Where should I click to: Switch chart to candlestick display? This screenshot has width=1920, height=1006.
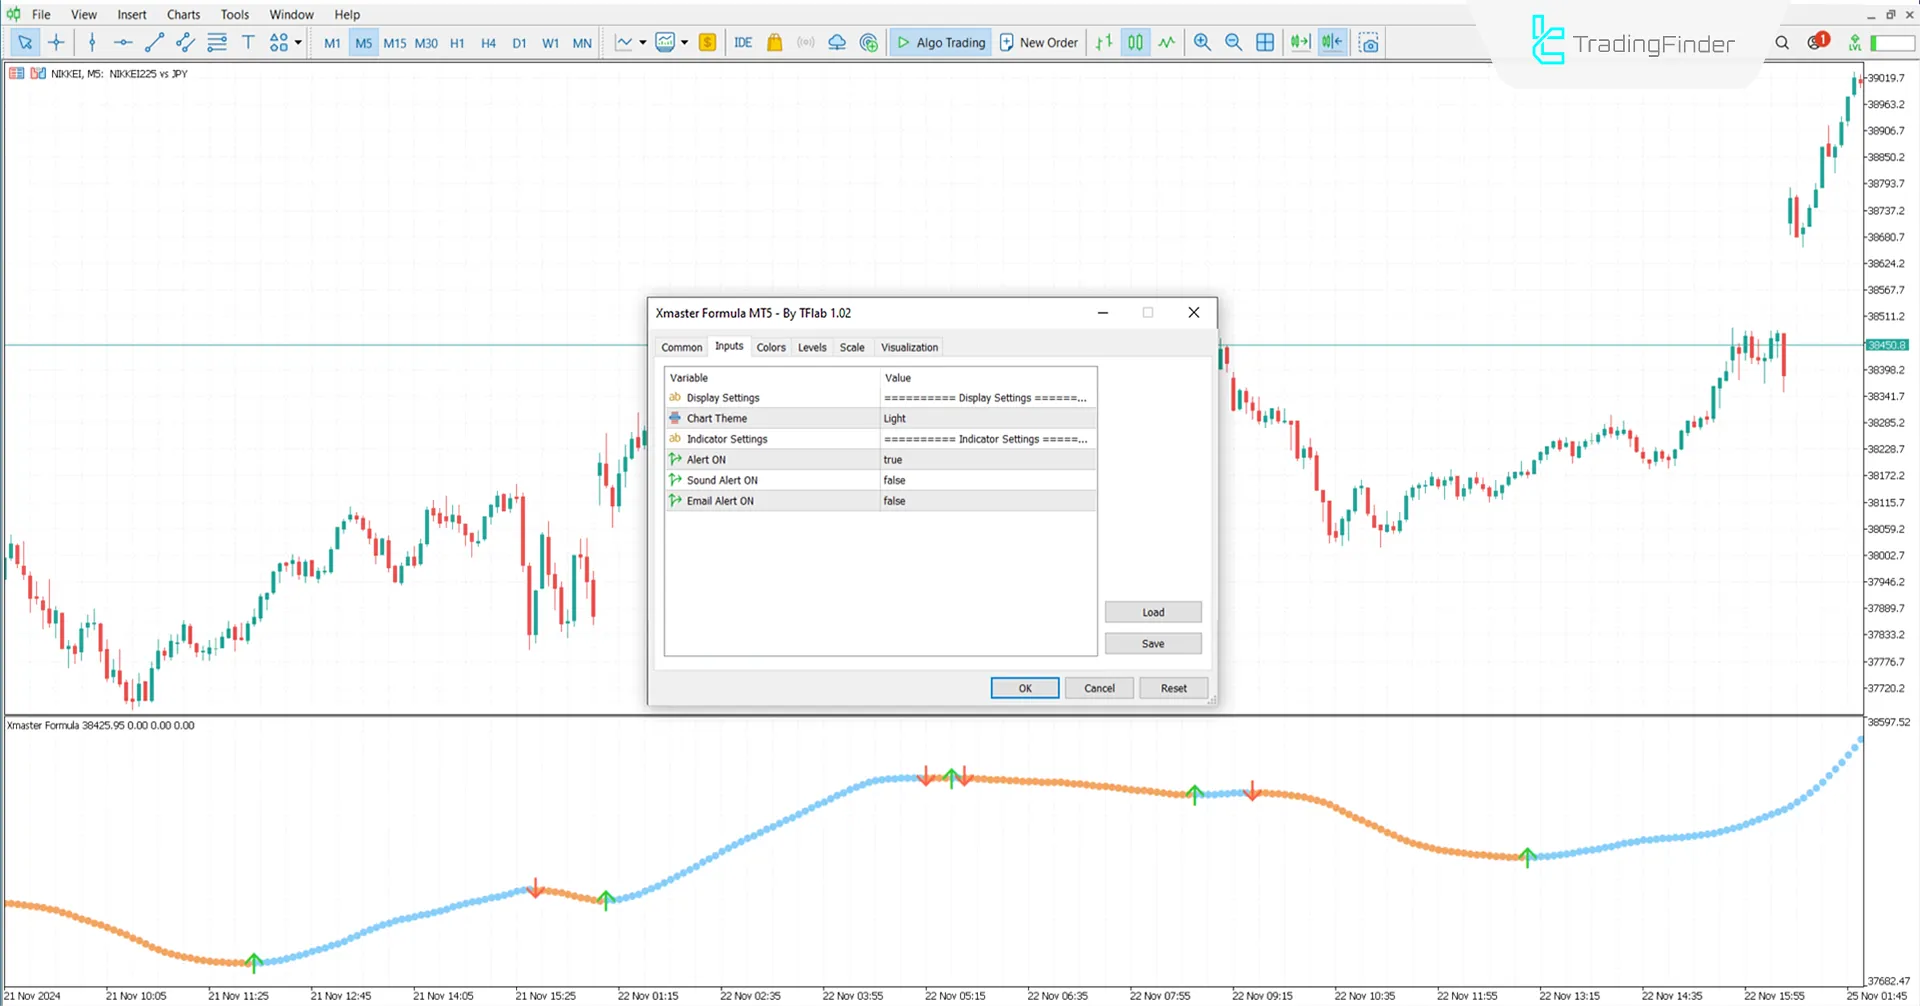click(1135, 42)
